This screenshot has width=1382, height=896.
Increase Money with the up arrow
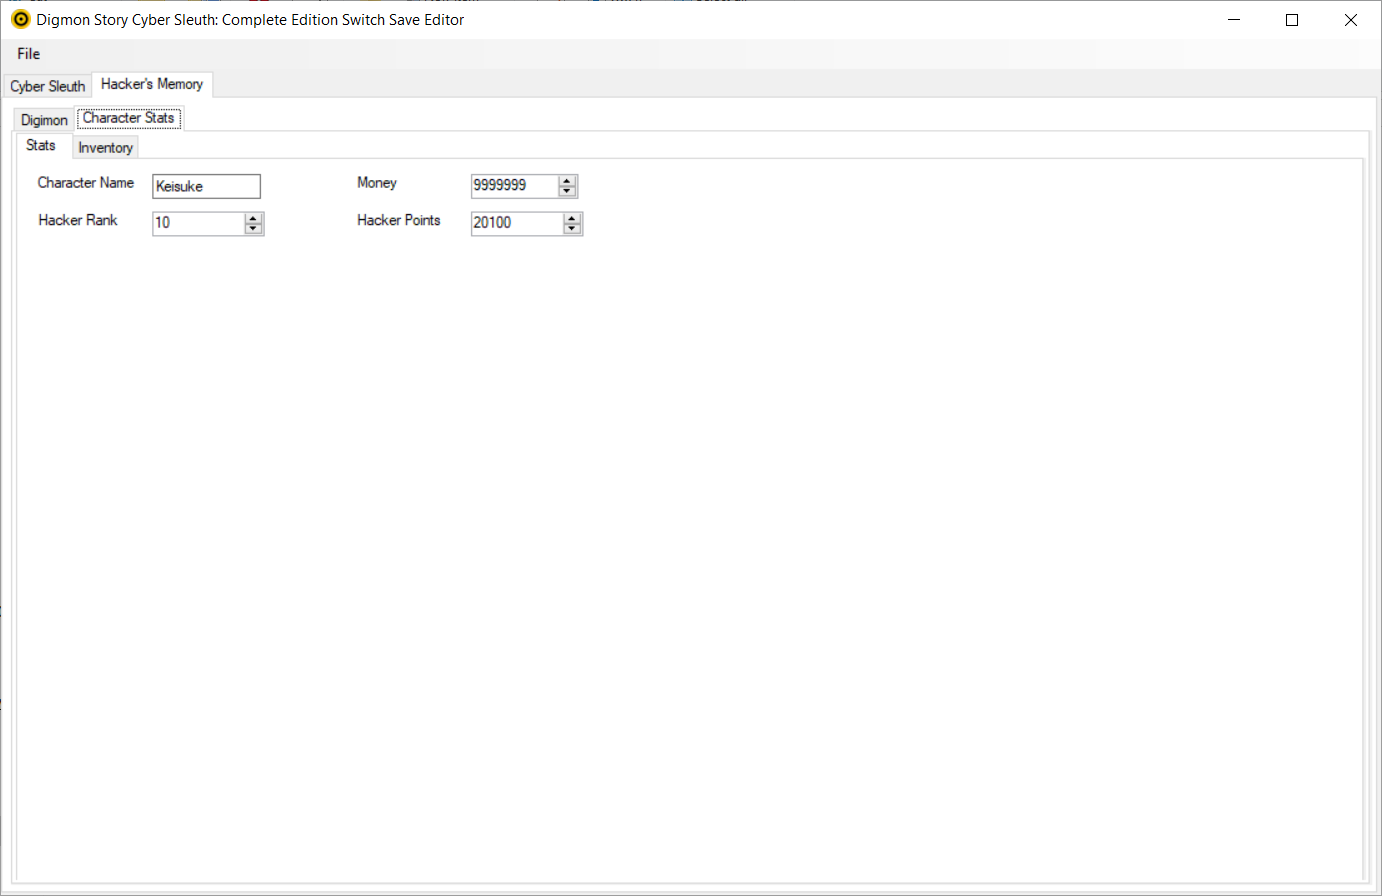coord(568,181)
